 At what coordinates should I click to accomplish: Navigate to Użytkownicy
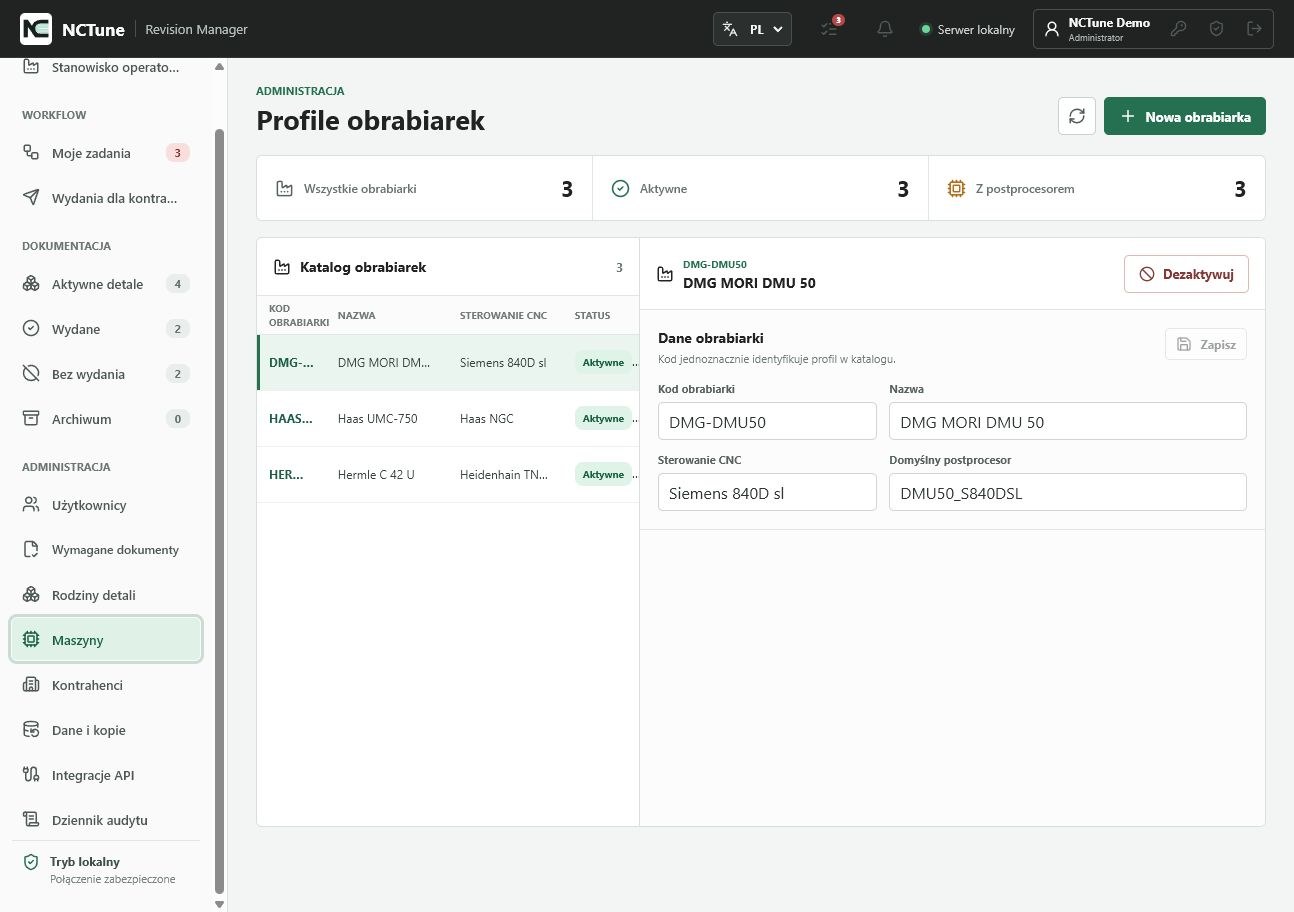tap(106, 505)
